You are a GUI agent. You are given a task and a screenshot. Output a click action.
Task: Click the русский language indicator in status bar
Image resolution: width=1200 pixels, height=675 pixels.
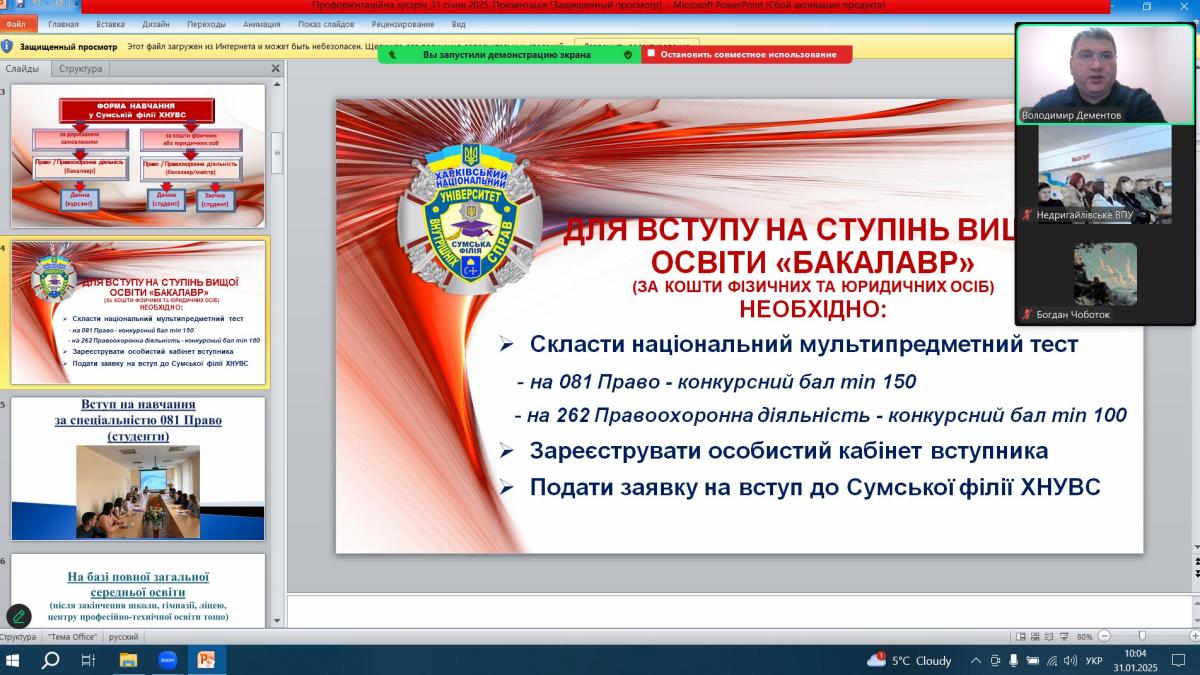pos(124,636)
